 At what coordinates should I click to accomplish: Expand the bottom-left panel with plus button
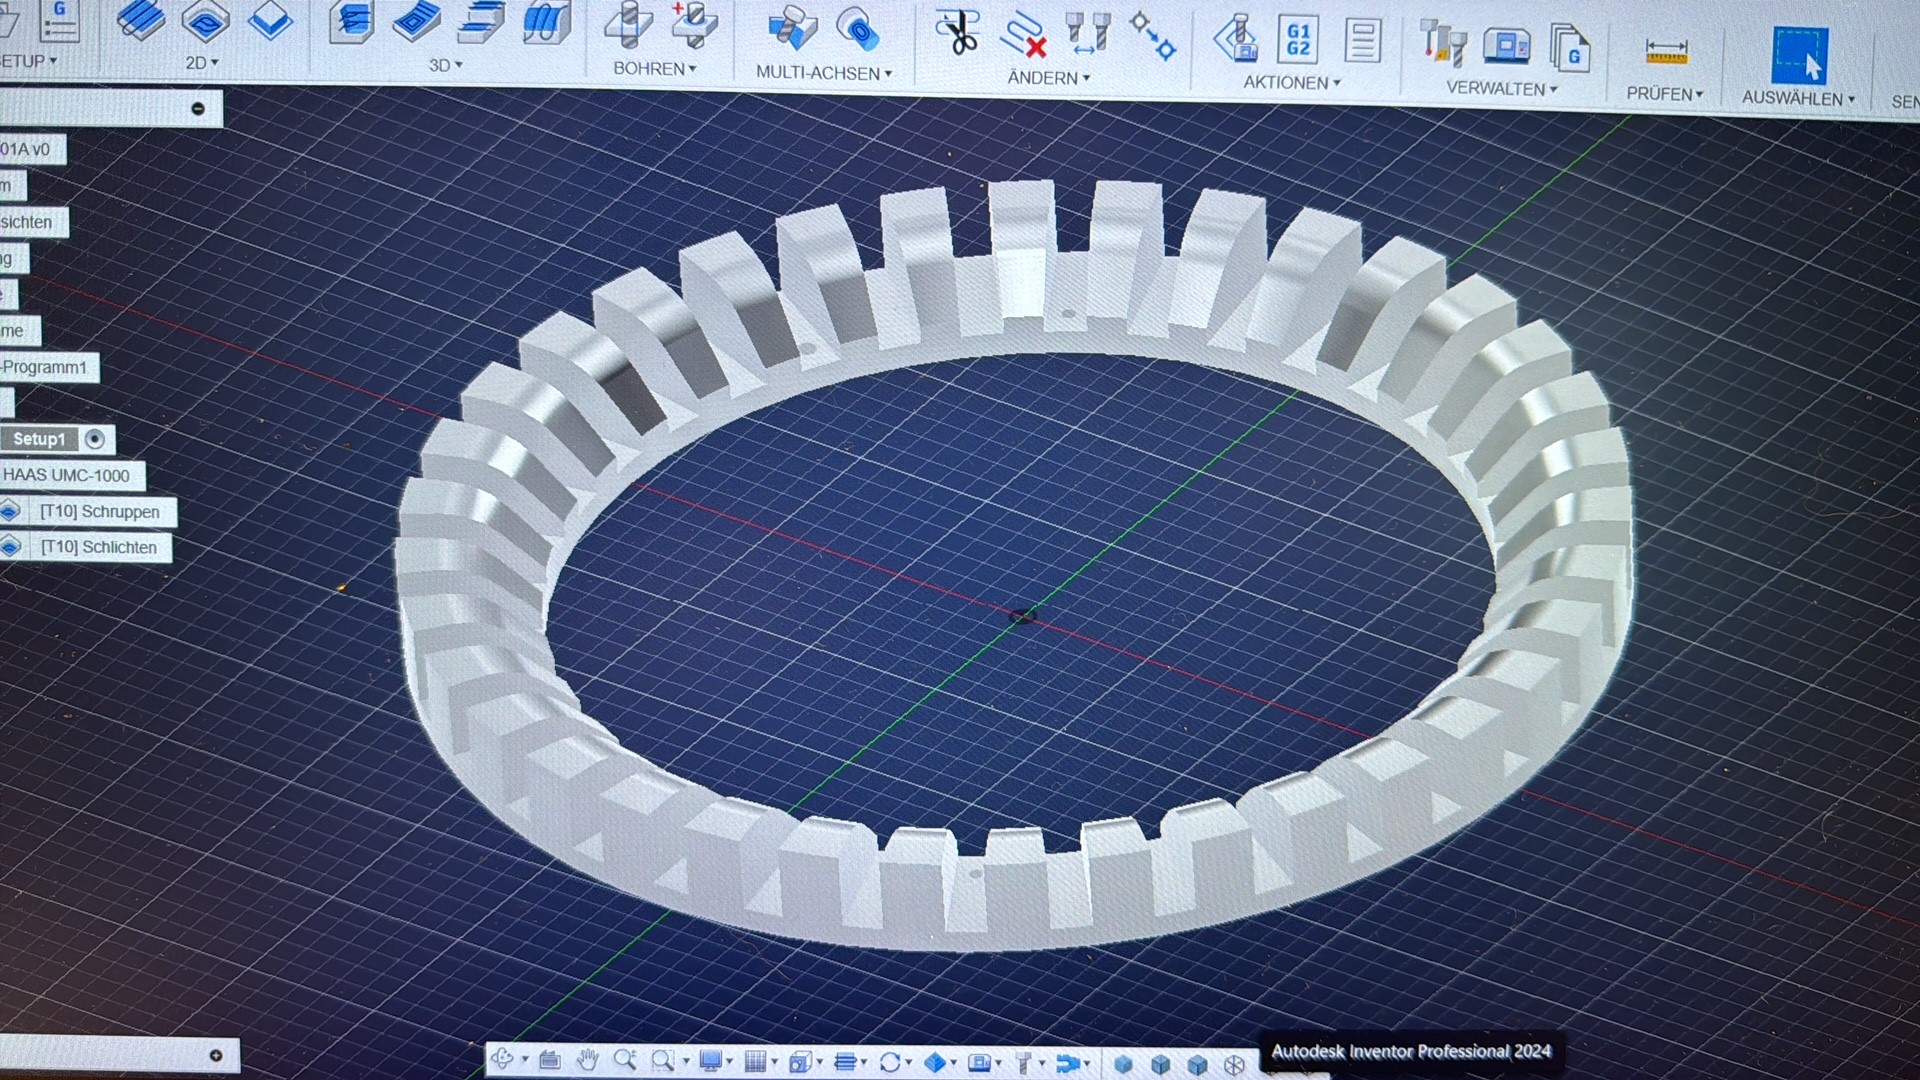pos(216,1056)
